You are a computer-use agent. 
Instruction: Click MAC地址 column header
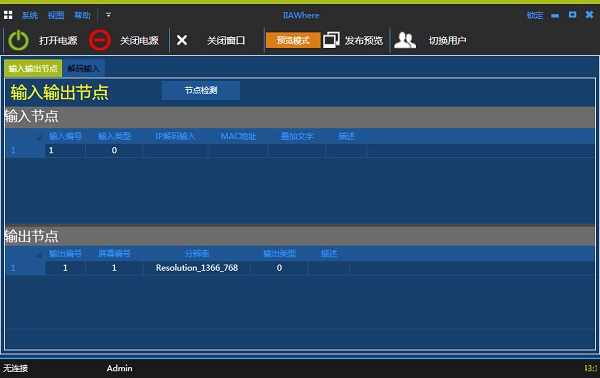(x=238, y=136)
